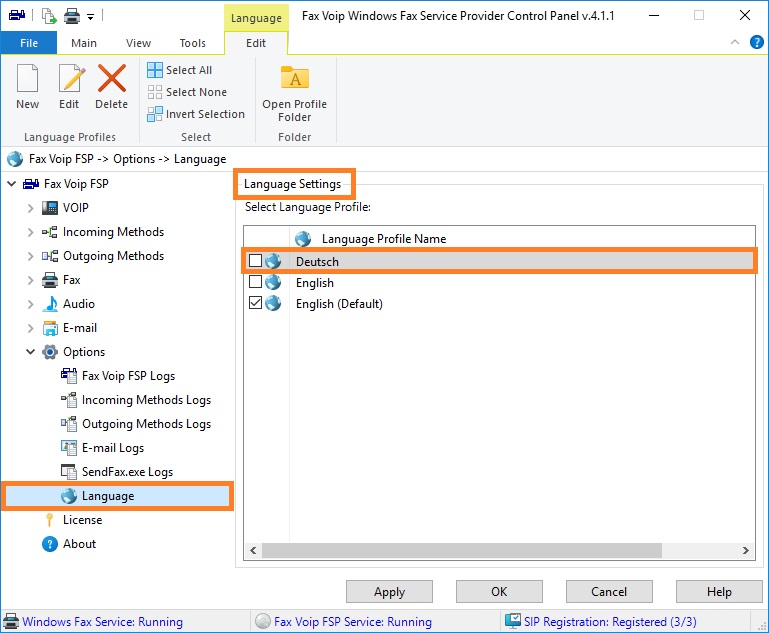This screenshot has height=633, width=769.
Task: Select the Deutsch profile row name
Action: click(317, 262)
